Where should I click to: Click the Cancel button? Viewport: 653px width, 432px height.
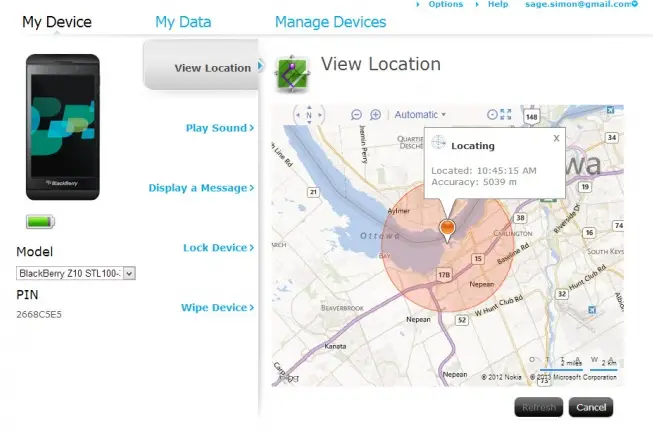point(591,407)
